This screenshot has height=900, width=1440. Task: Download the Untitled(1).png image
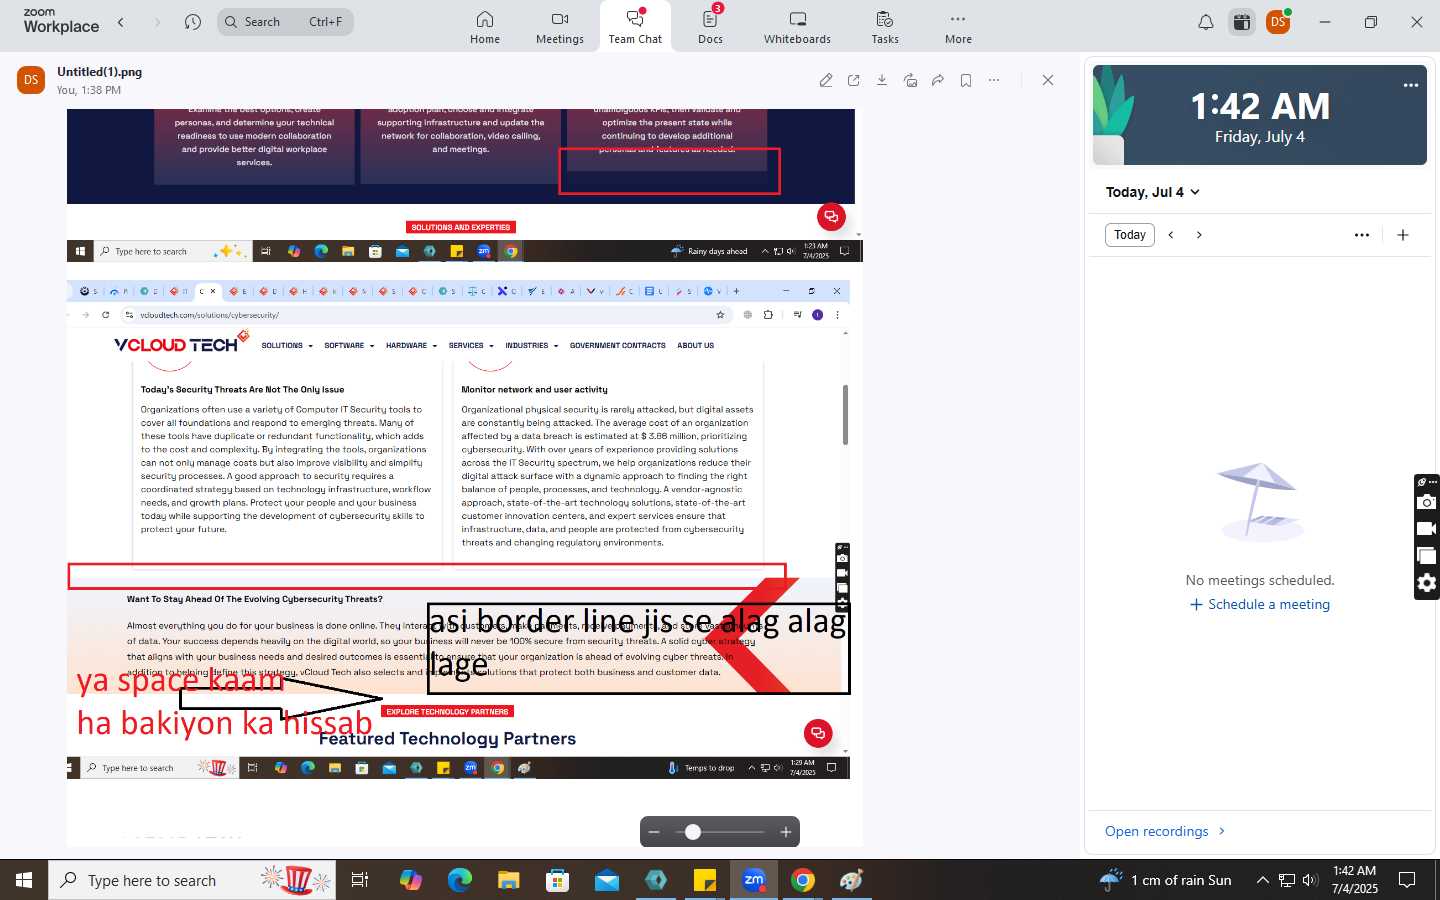tap(882, 80)
